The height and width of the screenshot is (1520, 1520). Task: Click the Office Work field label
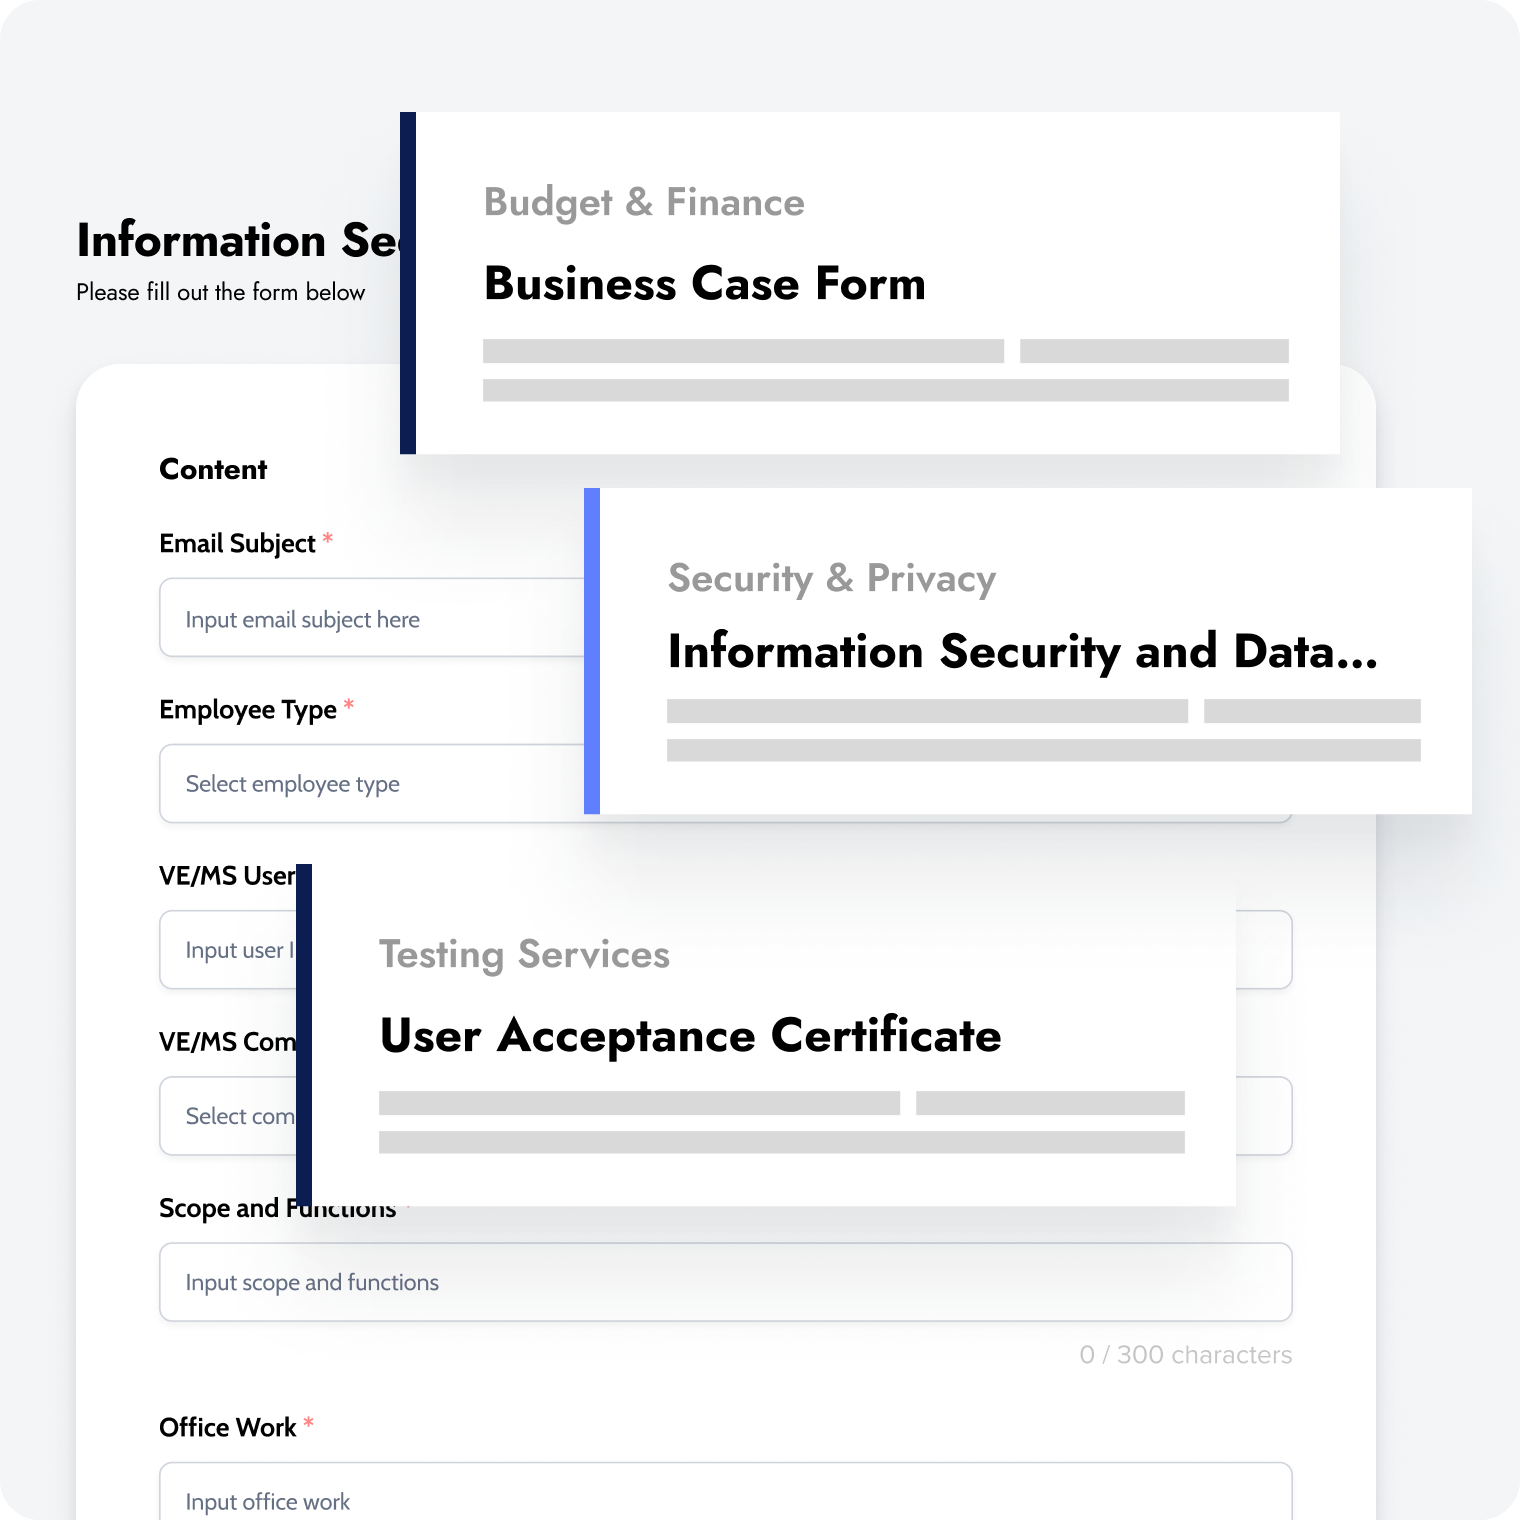[227, 1428]
